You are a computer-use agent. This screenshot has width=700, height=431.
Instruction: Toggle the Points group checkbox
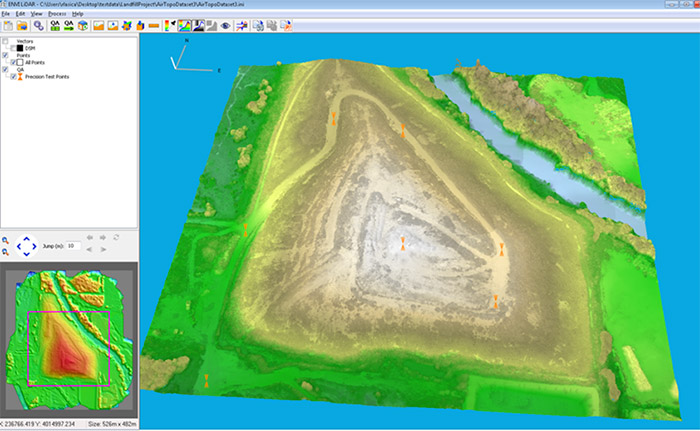coord(5,55)
